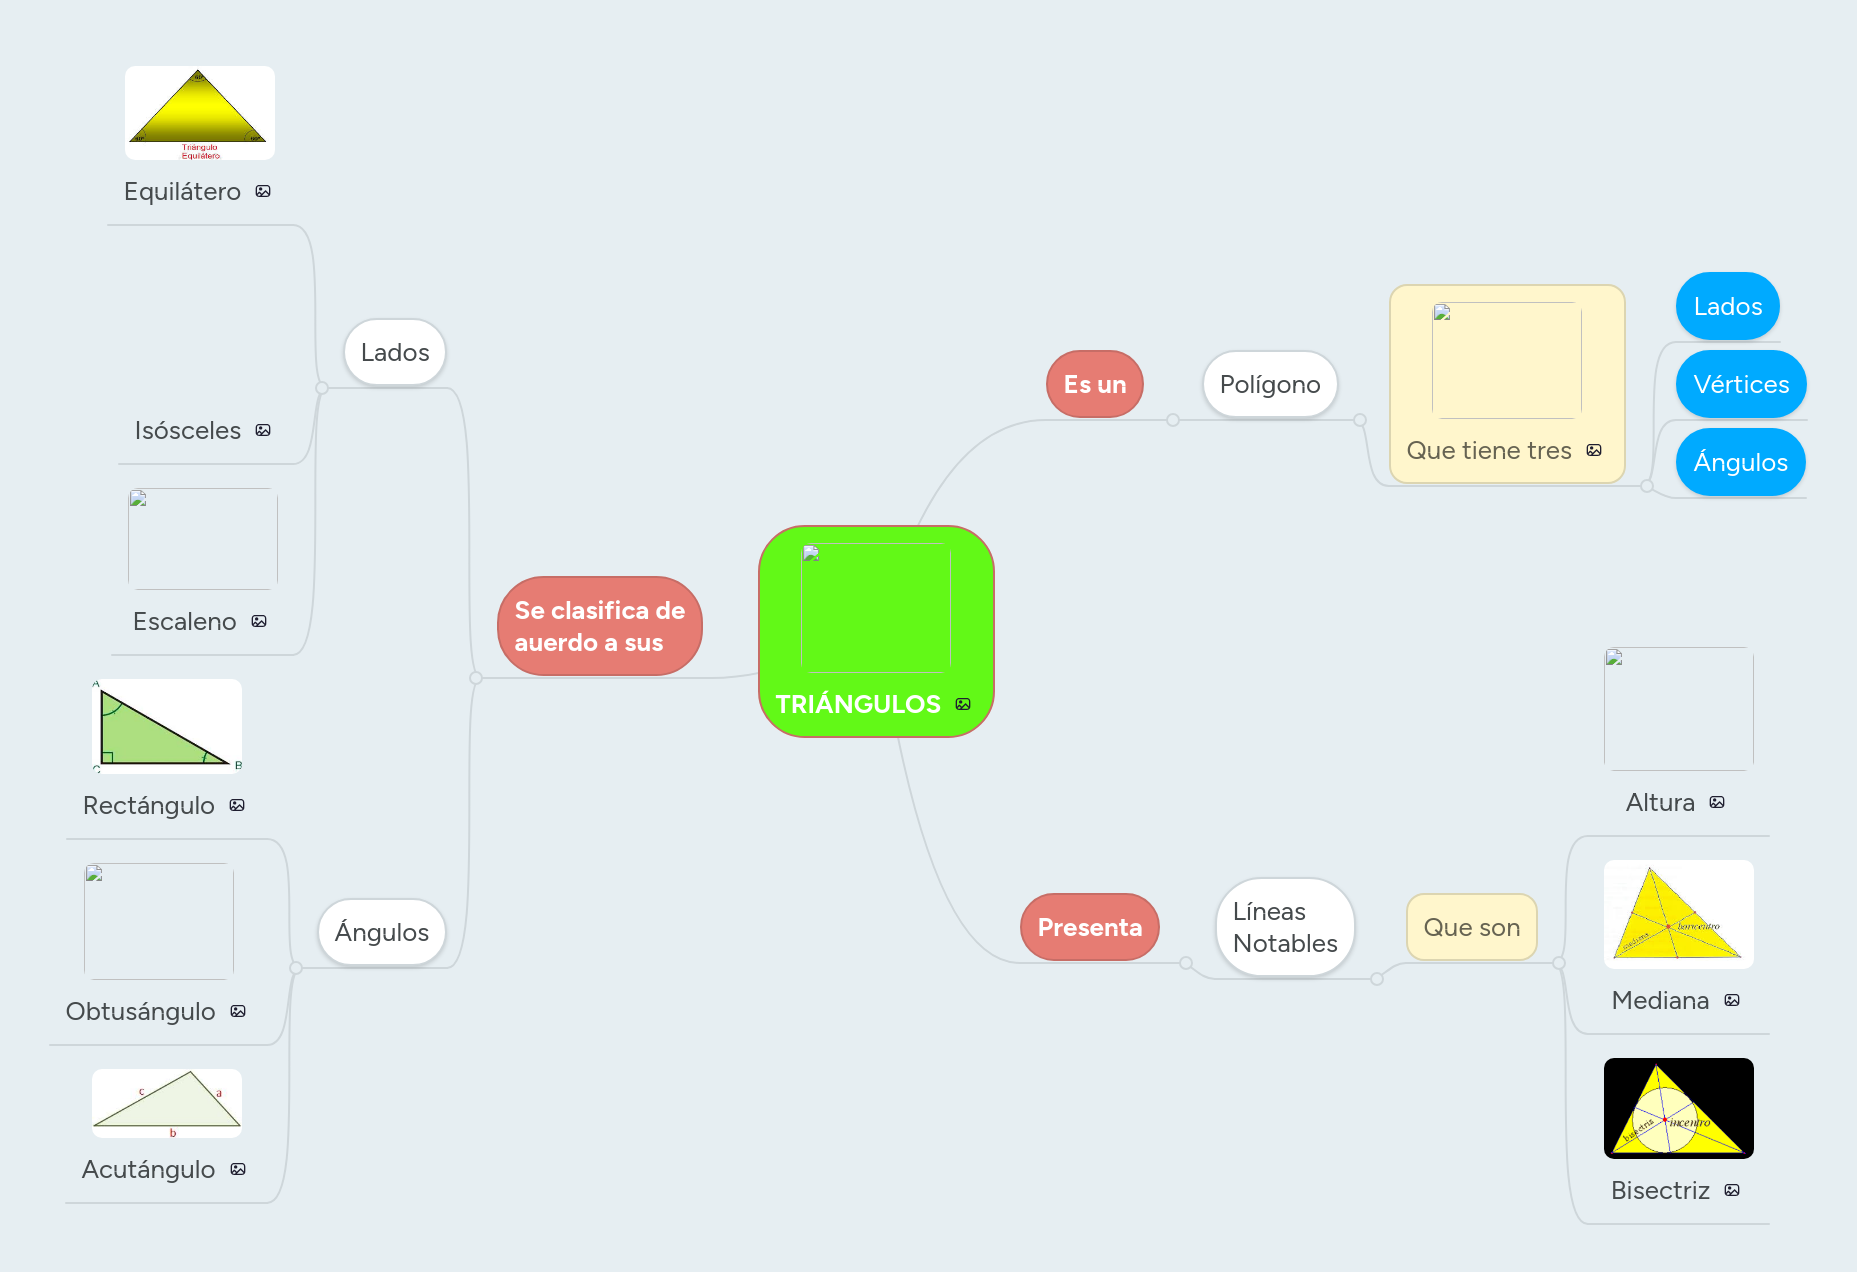Viewport: 1857px width, 1272px height.
Task: Select the Polígono node
Action: pyautogui.click(x=1270, y=384)
